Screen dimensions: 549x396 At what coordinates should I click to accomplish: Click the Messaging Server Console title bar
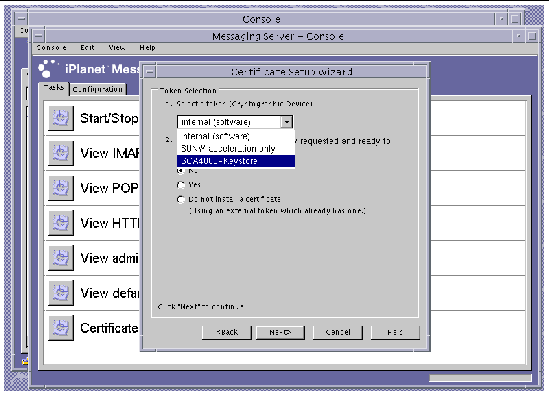(278, 36)
